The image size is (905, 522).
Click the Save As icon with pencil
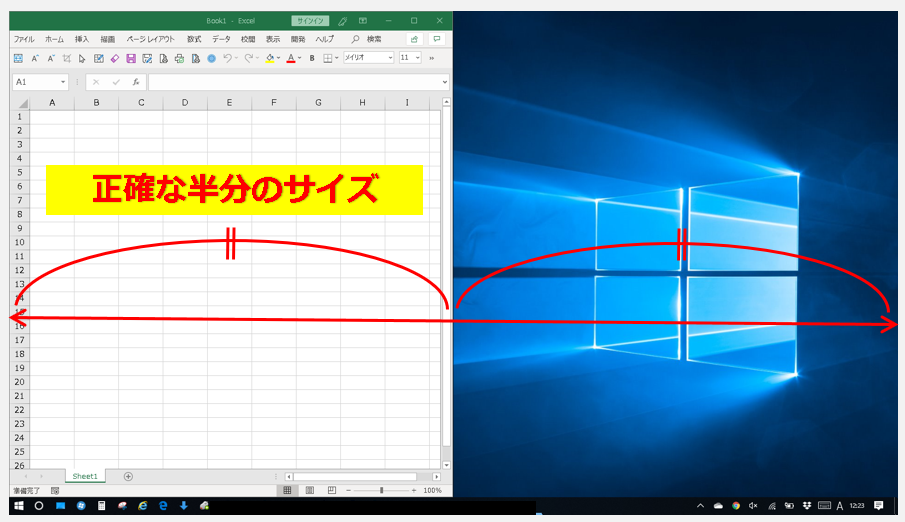147,58
